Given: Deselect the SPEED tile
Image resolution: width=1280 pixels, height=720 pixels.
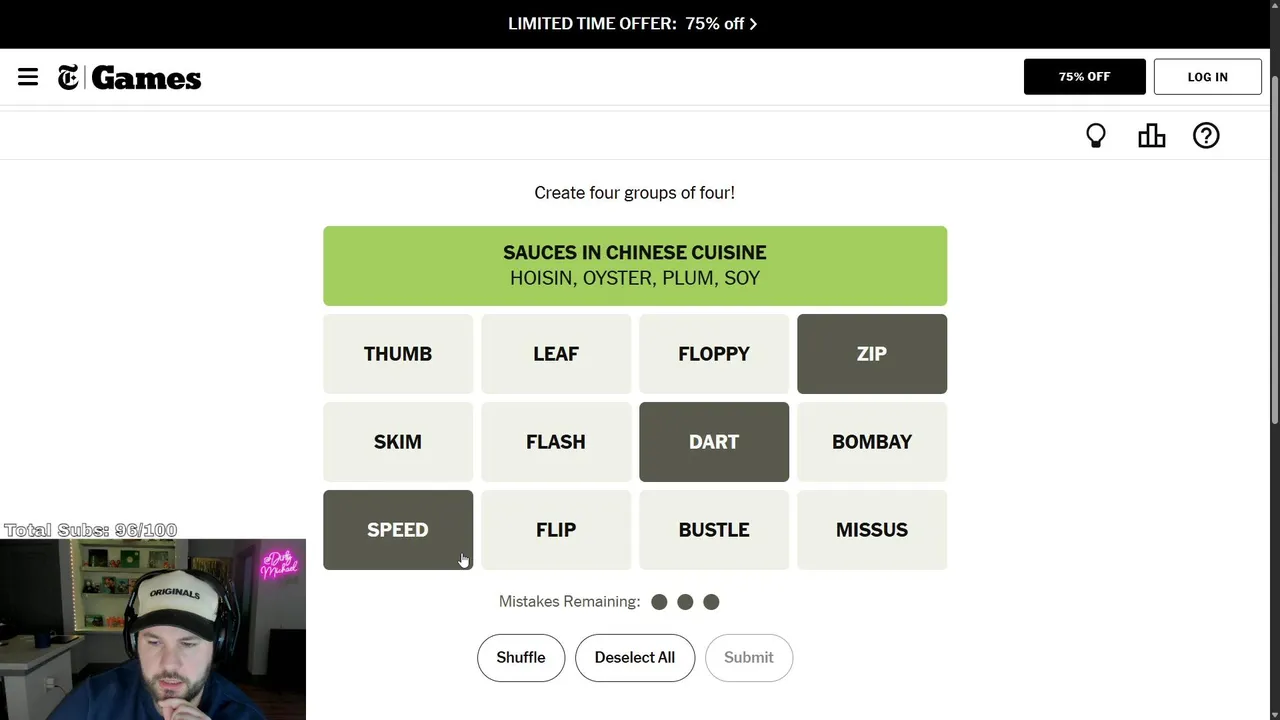Looking at the screenshot, I should (x=397, y=530).
